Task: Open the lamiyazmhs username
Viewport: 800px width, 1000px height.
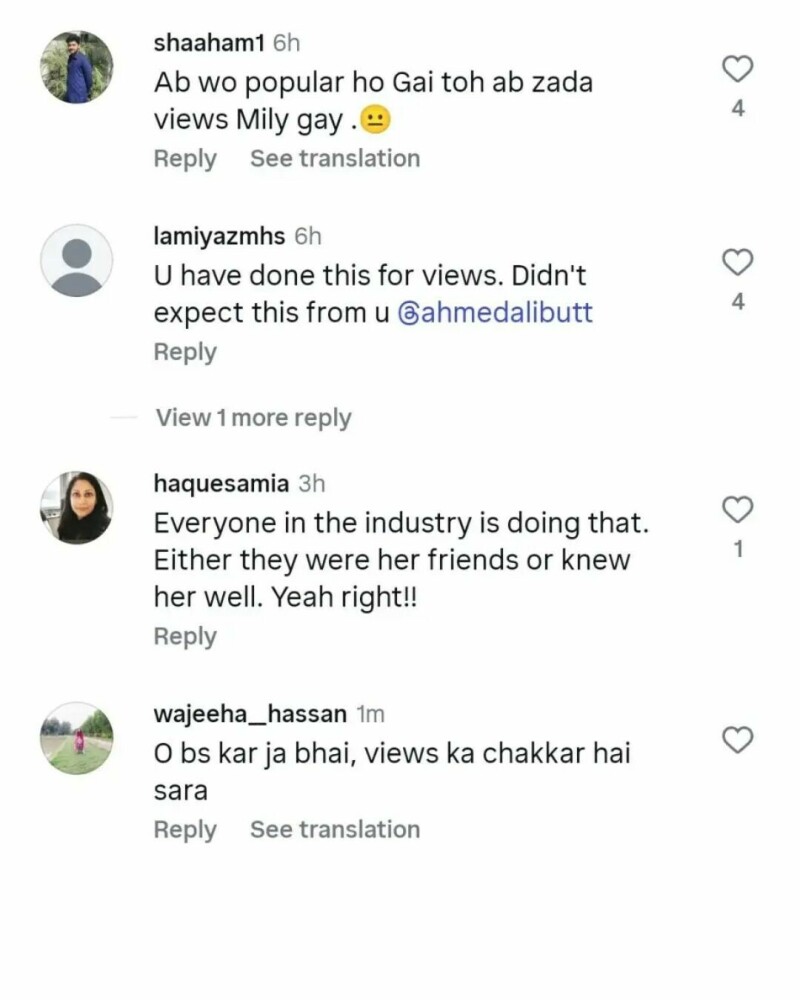Action: click(x=220, y=236)
